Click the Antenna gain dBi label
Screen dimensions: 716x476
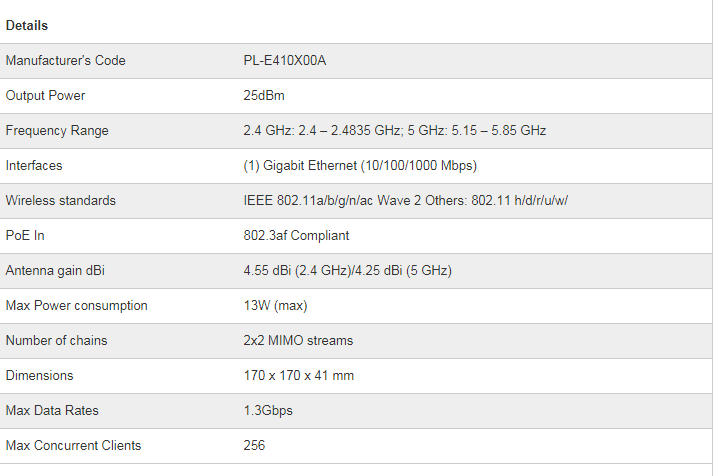(x=57, y=271)
